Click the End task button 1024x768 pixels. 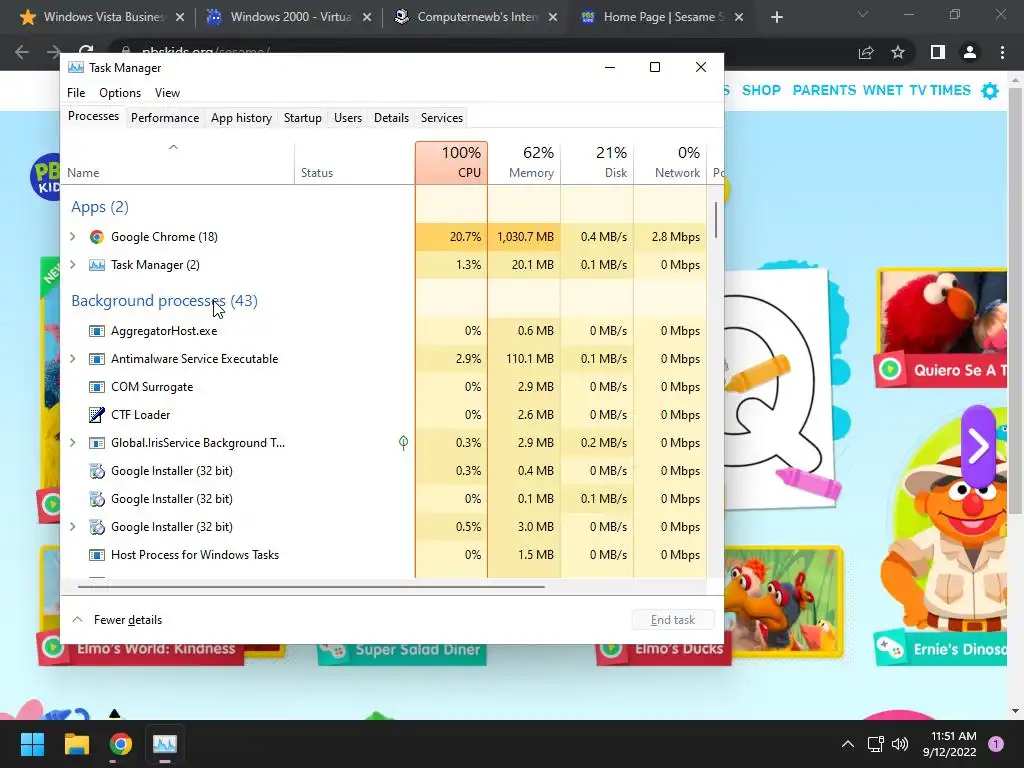[x=673, y=620]
